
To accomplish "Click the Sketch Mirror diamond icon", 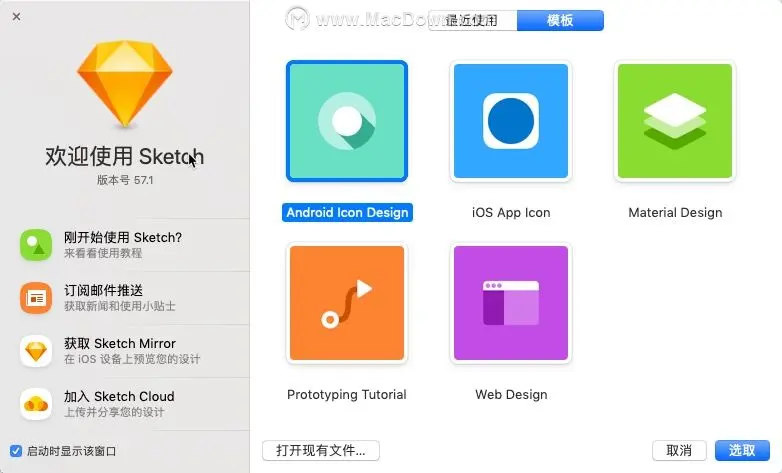I will [36, 351].
